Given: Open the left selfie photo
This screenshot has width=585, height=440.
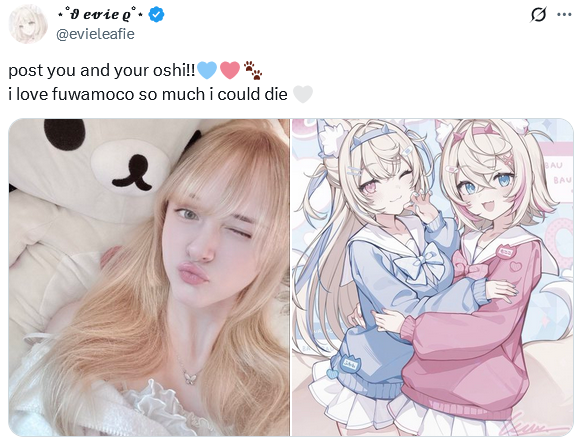Looking at the screenshot, I should click(x=149, y=277).
